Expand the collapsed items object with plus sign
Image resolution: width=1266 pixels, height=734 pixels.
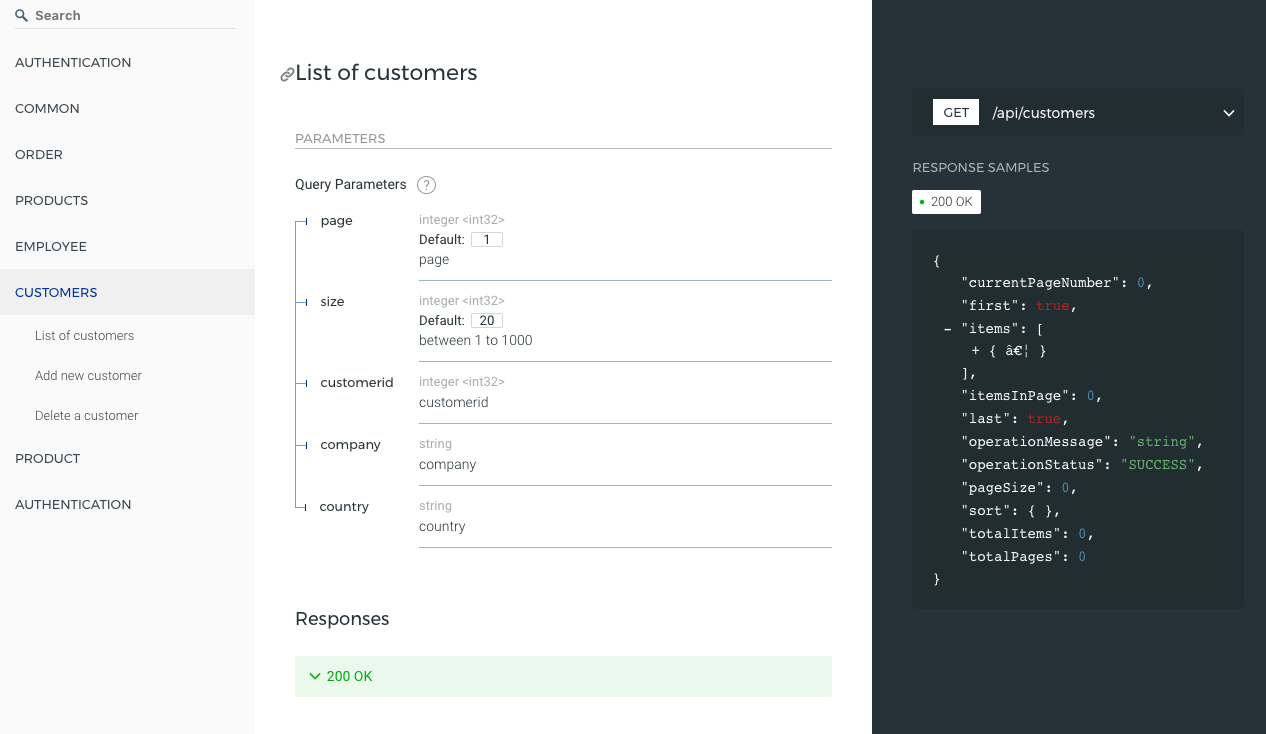click(975, 351)
